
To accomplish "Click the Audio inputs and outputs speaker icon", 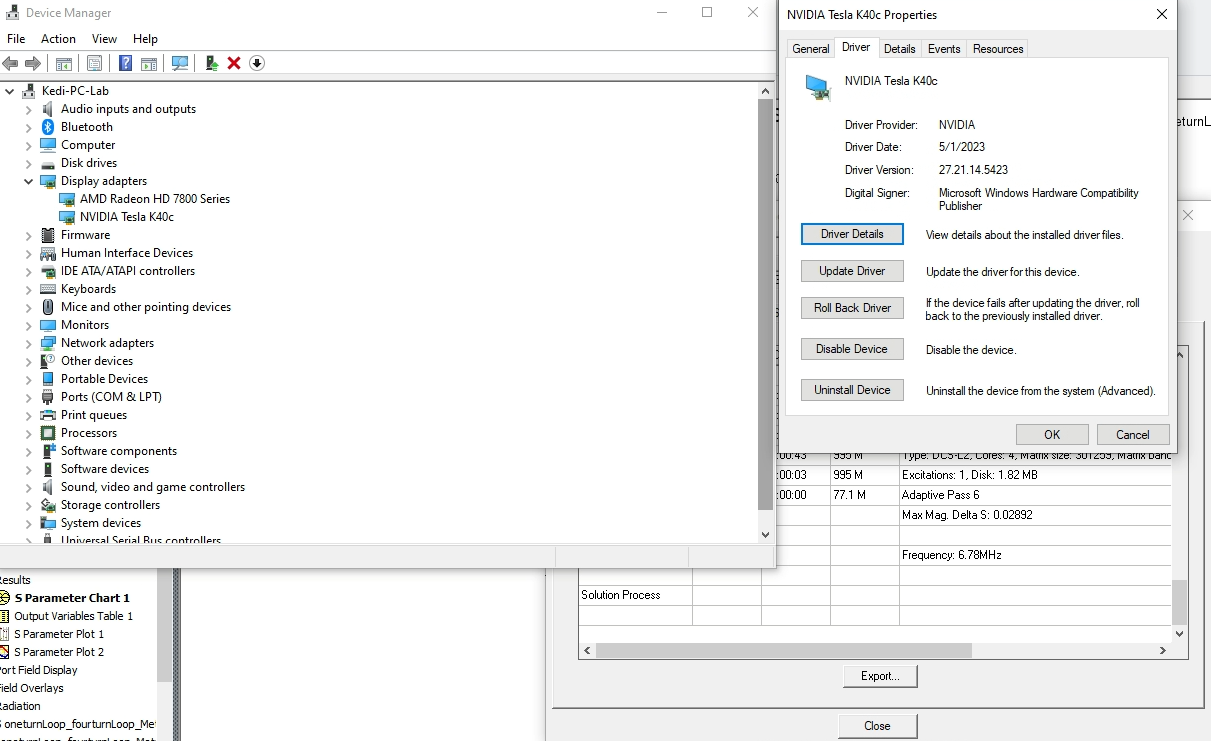I will 48,109.
